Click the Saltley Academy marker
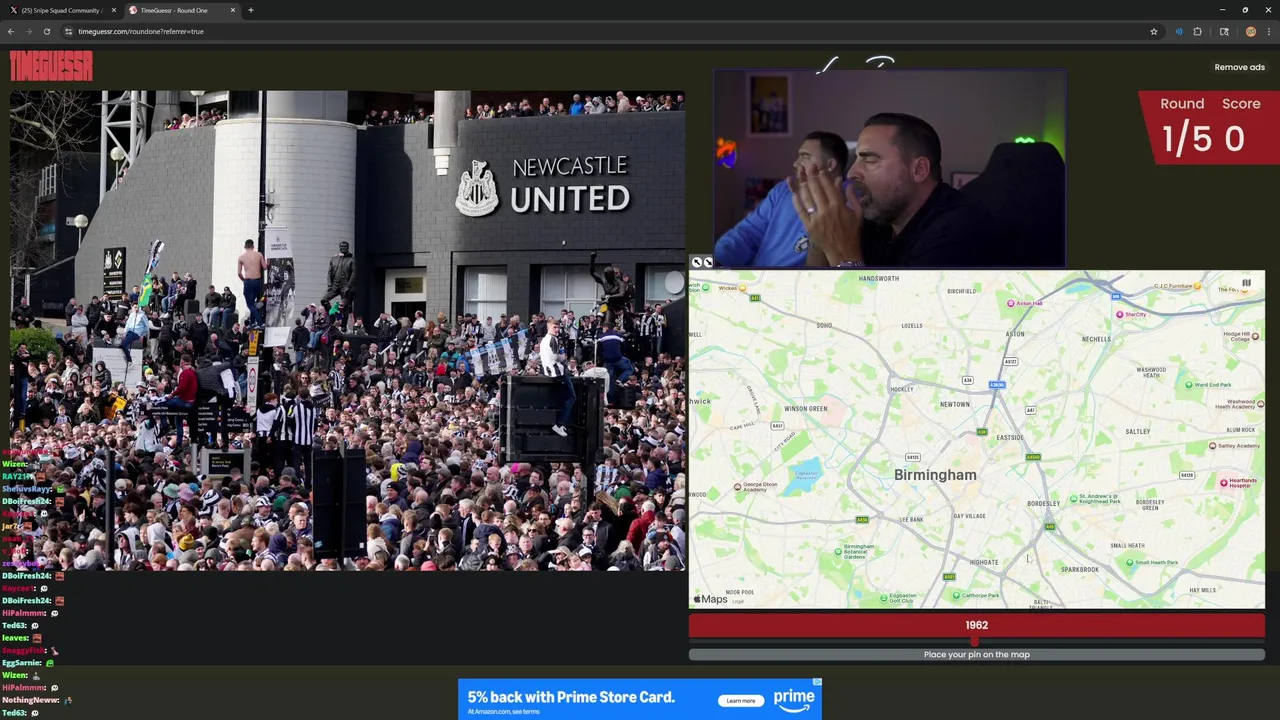This screenshot has width=1280, height=720. [1212, 446]
